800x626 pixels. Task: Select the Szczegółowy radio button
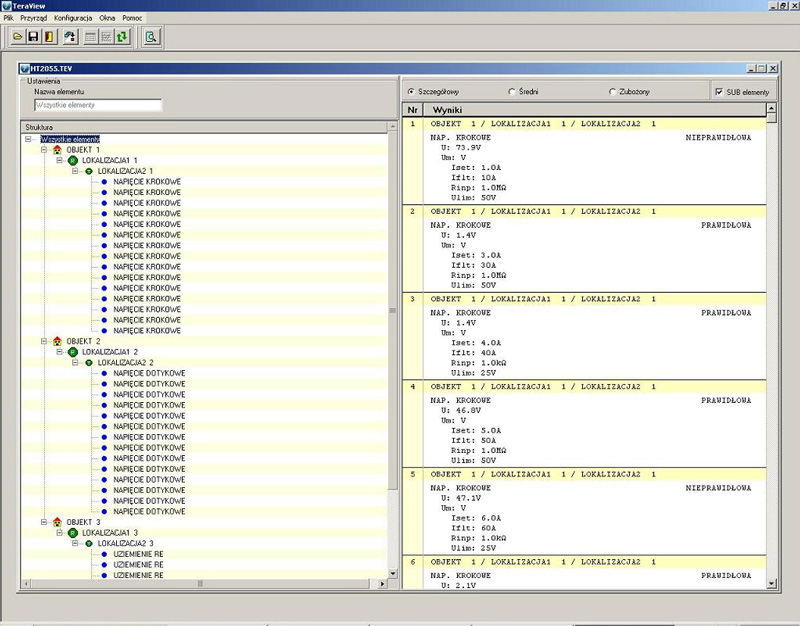410,91
